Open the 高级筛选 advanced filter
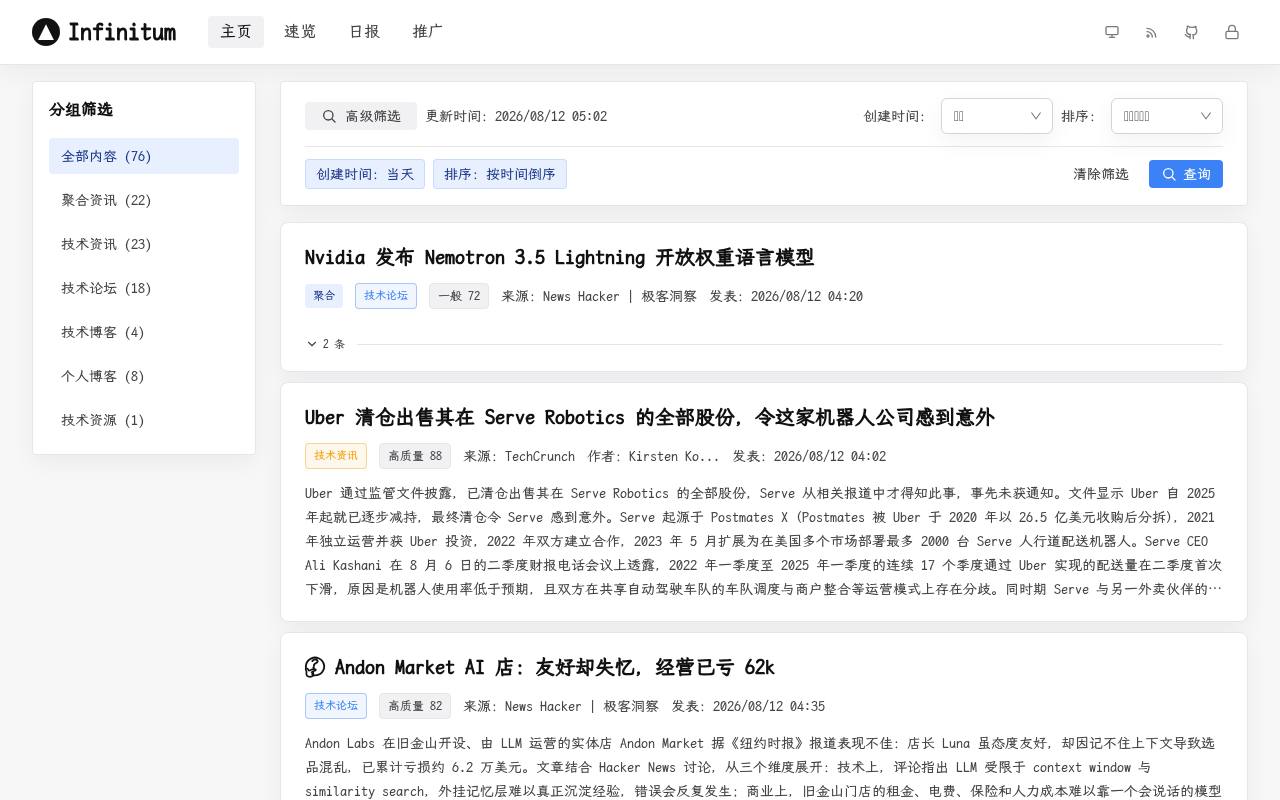This screenshot has width=1280, height=800. pyautogui.click(x=361, y=116)
